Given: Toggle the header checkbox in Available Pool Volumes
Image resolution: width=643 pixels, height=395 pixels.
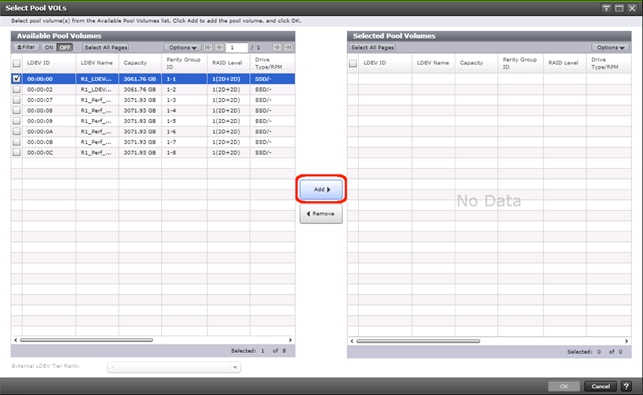Looking at the screenshot, I should [x=16, y=64].
